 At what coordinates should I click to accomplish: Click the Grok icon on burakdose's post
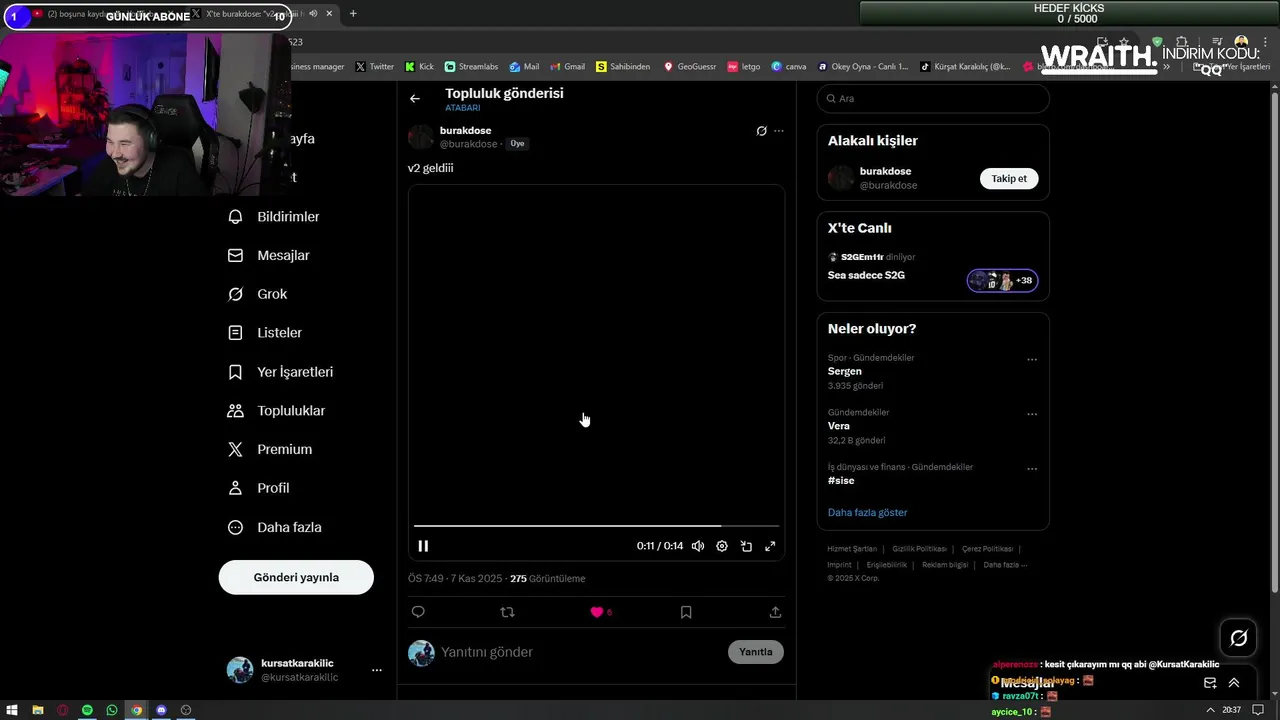coord(761,131)
